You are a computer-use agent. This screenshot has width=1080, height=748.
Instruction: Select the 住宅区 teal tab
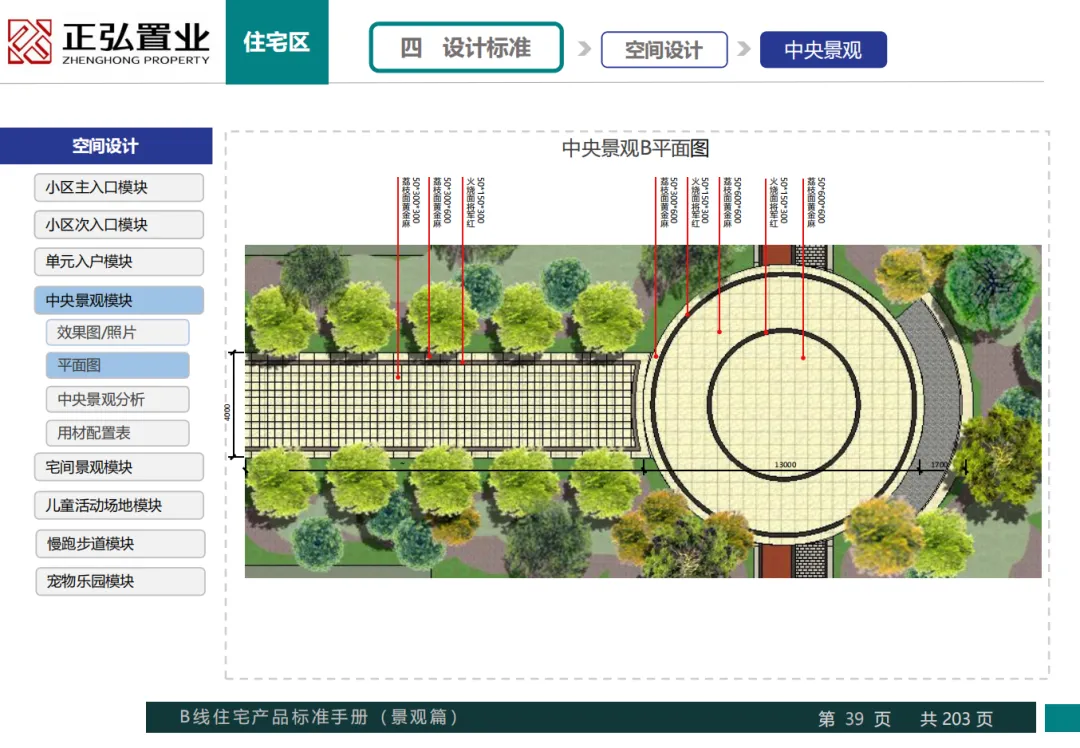pyautogui.click(x=277, y=42)
